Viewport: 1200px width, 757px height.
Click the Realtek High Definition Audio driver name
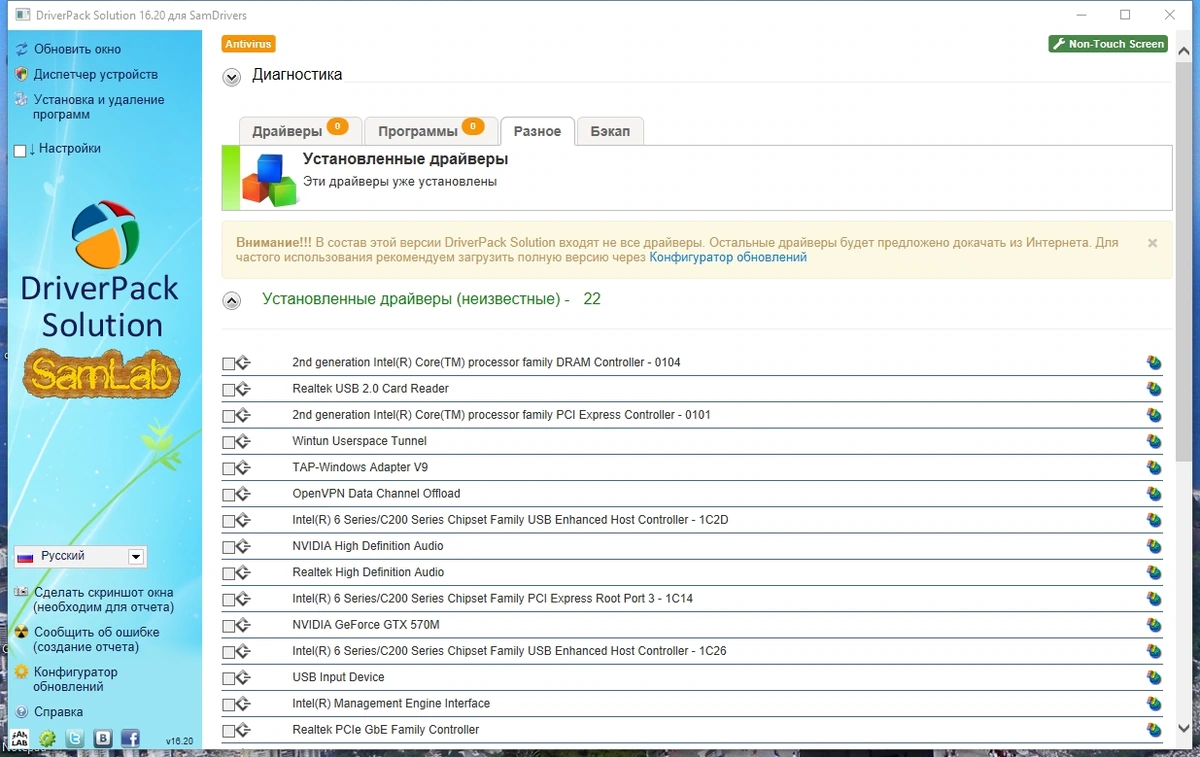(x=368, y=572)
